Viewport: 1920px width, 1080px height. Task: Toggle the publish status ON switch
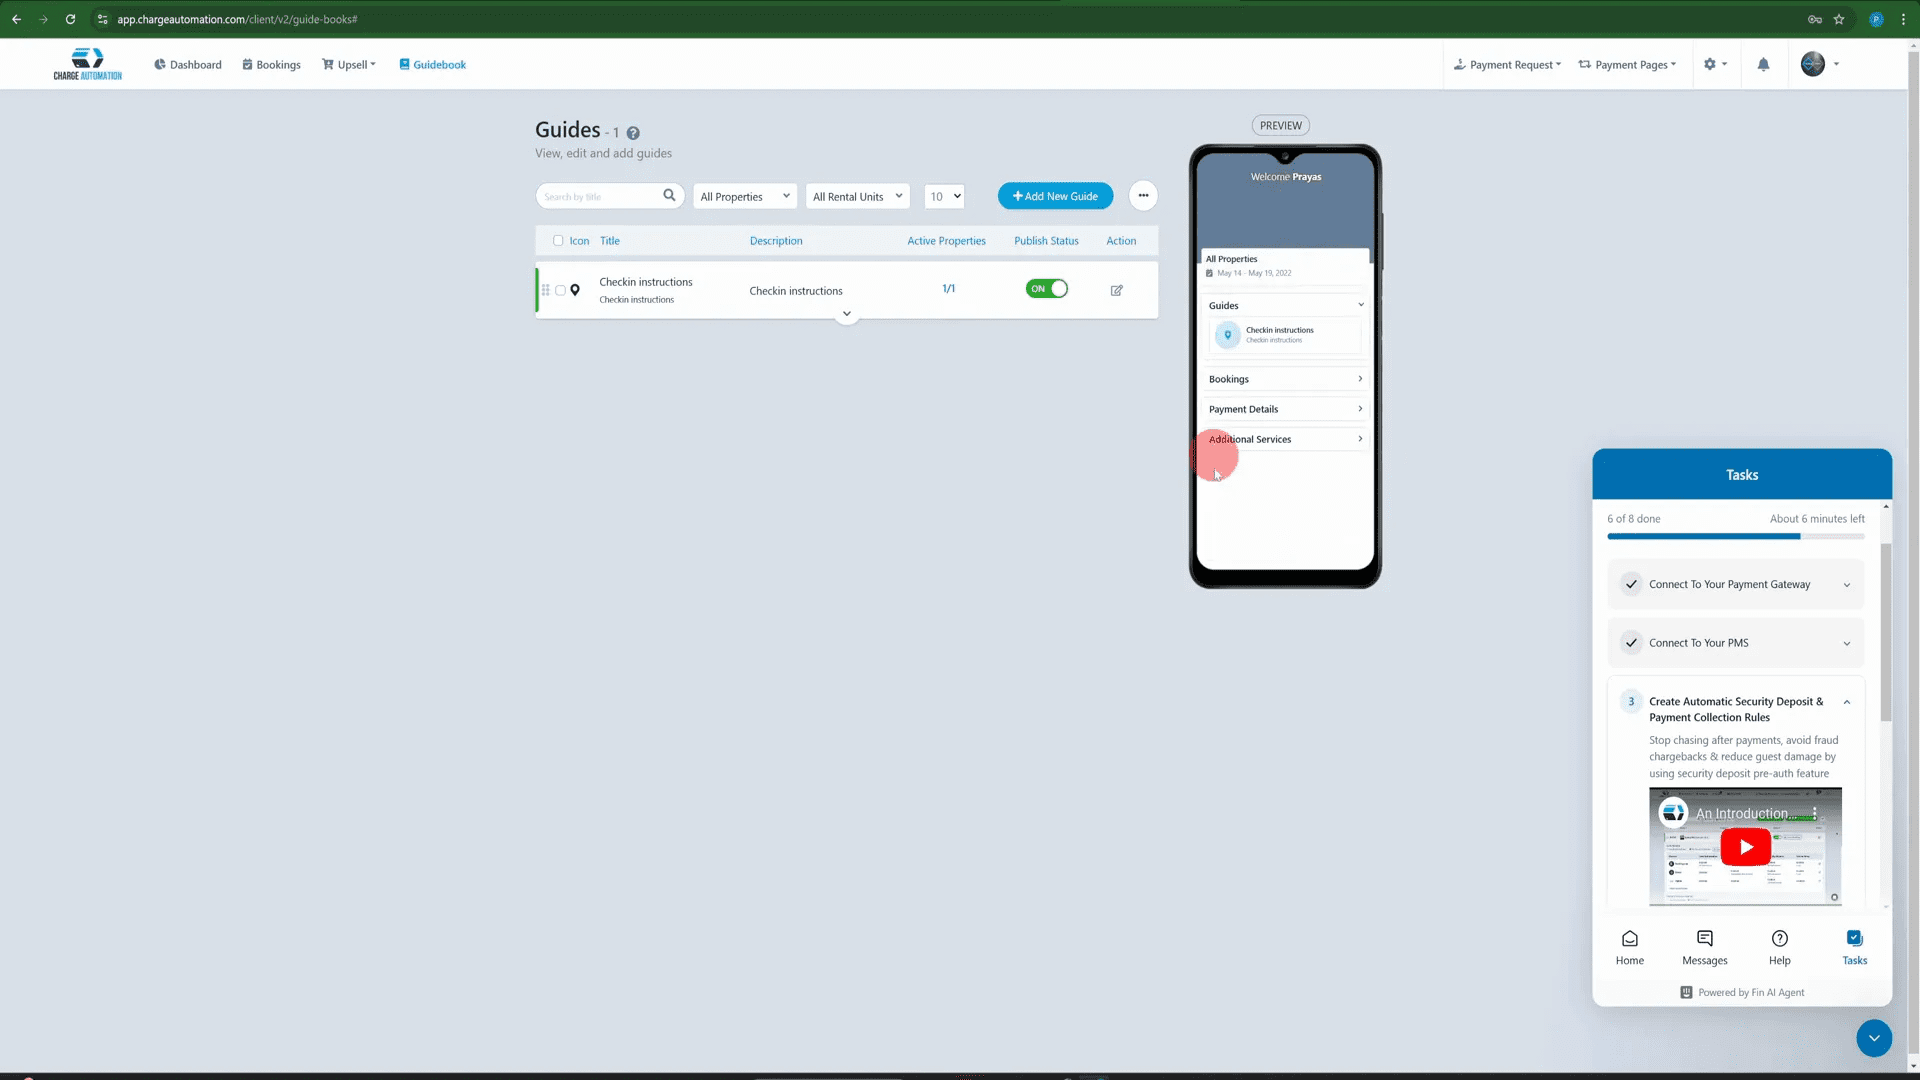tap(1046, 288)
